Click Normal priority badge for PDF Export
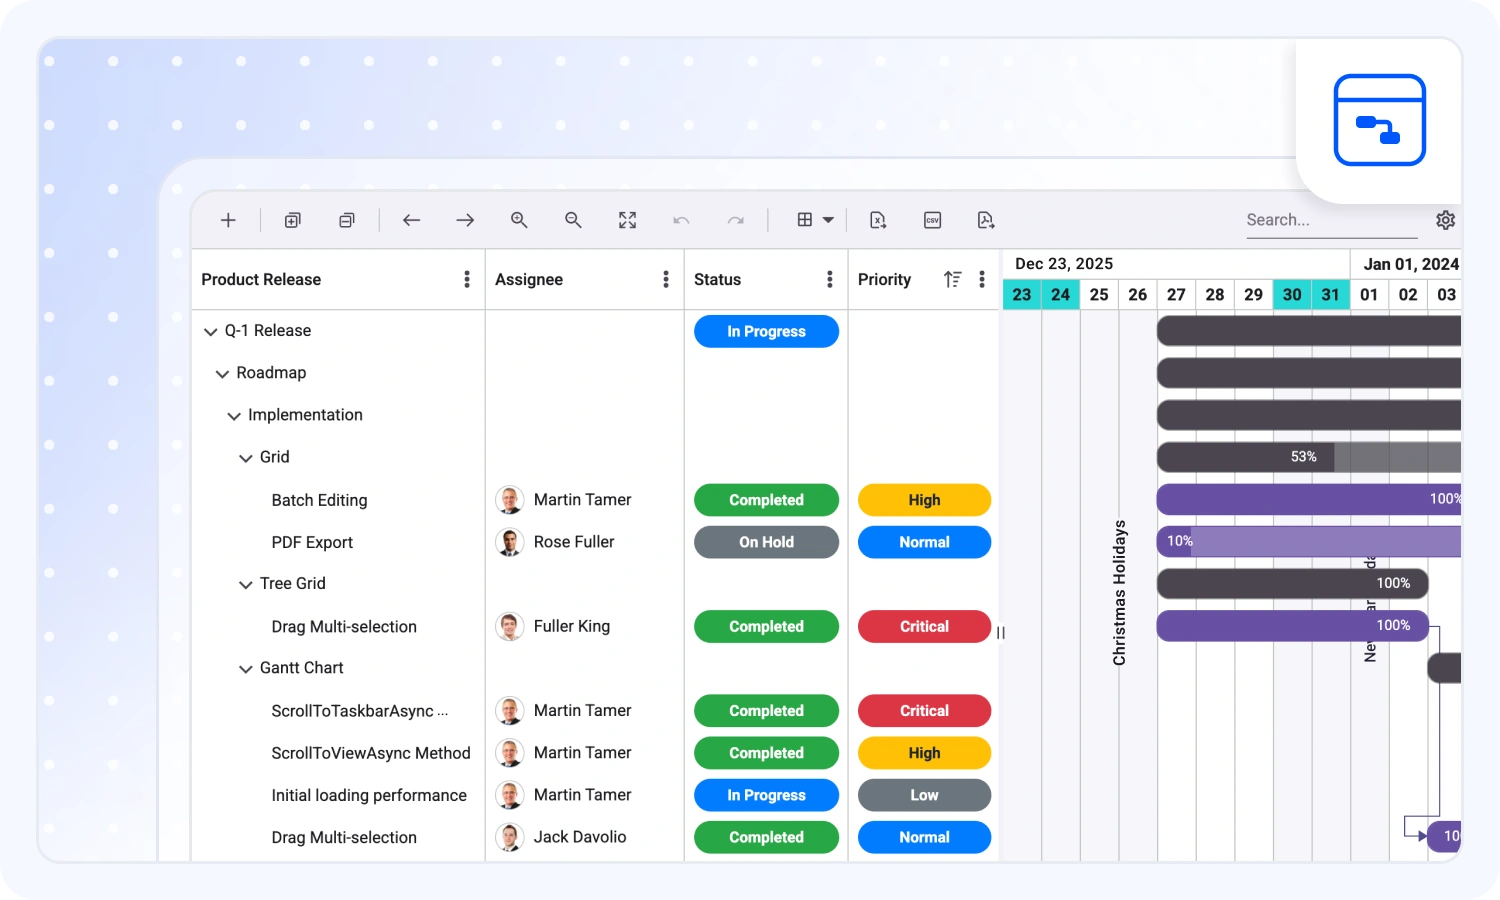Viewport: 1500px width, 900px height. tap(924, 542)
